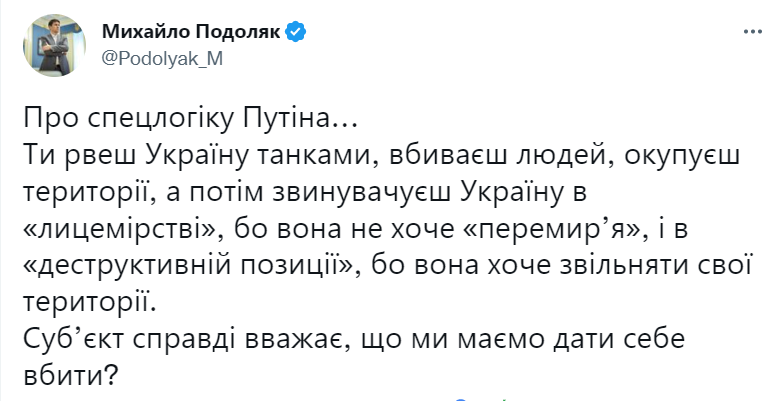Image resolution: width=784 pixels, height=401 pixels.
Task: Click the words 'Ти рвеш Україну танками'
Action: (x=198, y=156)
